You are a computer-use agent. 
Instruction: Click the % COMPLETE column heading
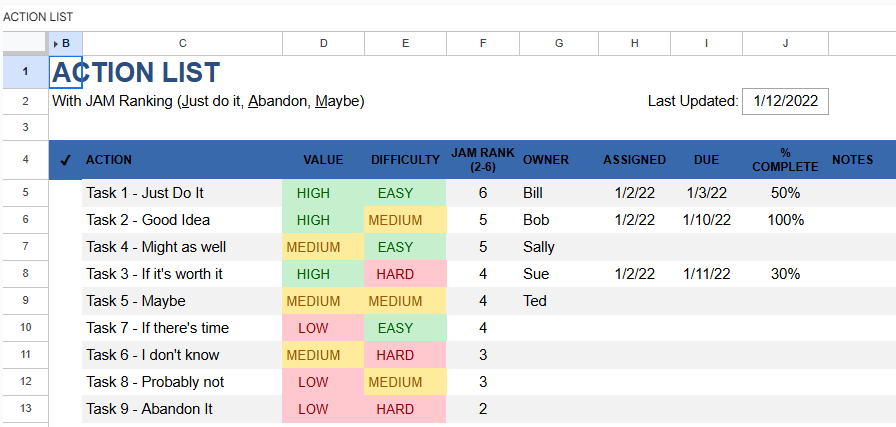point(785,160)
